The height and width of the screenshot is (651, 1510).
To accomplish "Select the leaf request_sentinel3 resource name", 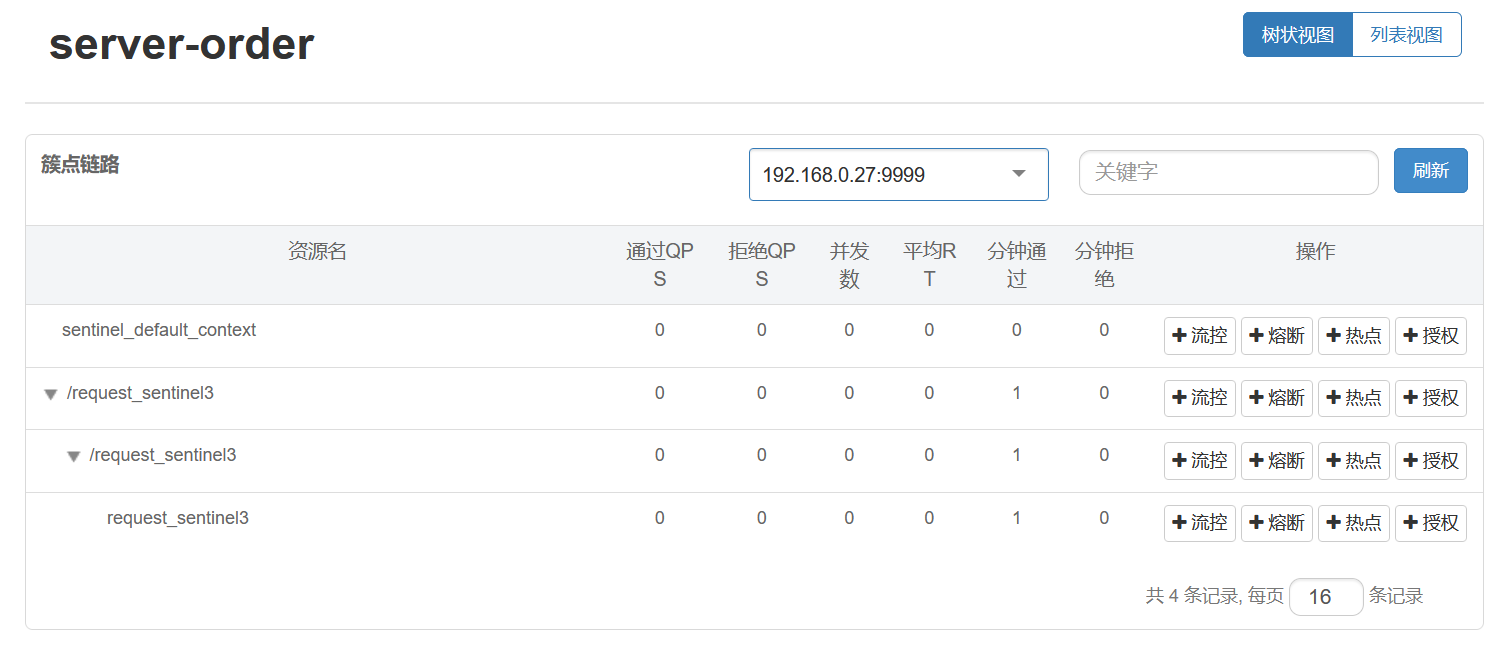I will pyautogui.click(x=178, y=518).
